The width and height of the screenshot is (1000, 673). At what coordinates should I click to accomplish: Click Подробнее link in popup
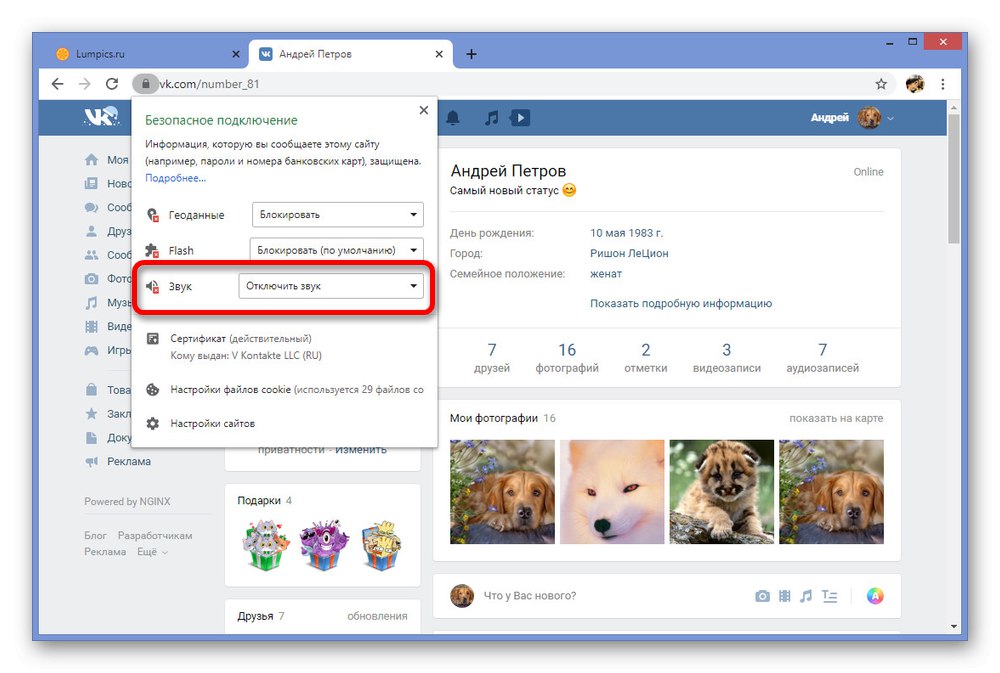click(x=175, y=178)
